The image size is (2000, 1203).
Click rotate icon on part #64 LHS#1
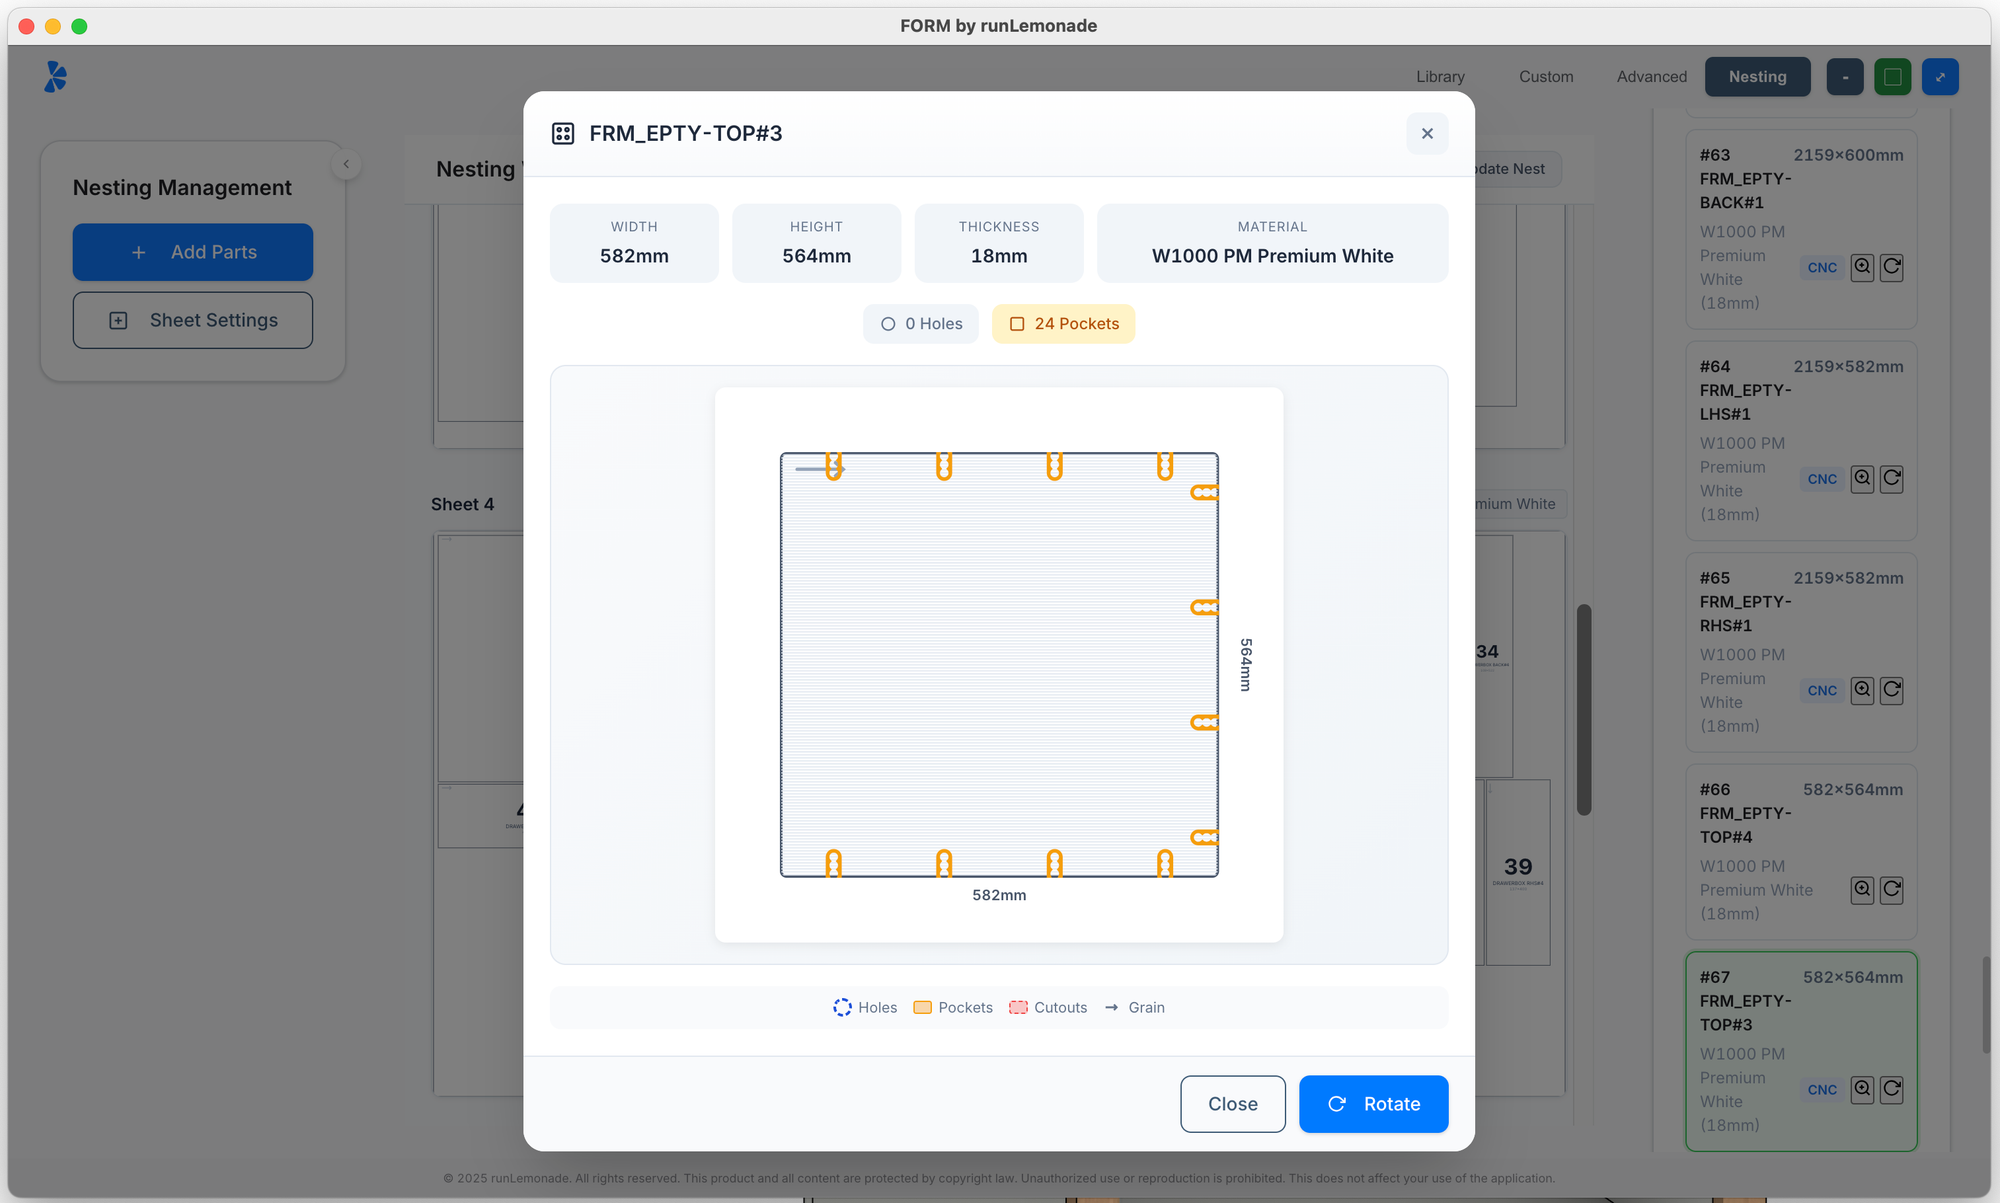pos(1891,479)
